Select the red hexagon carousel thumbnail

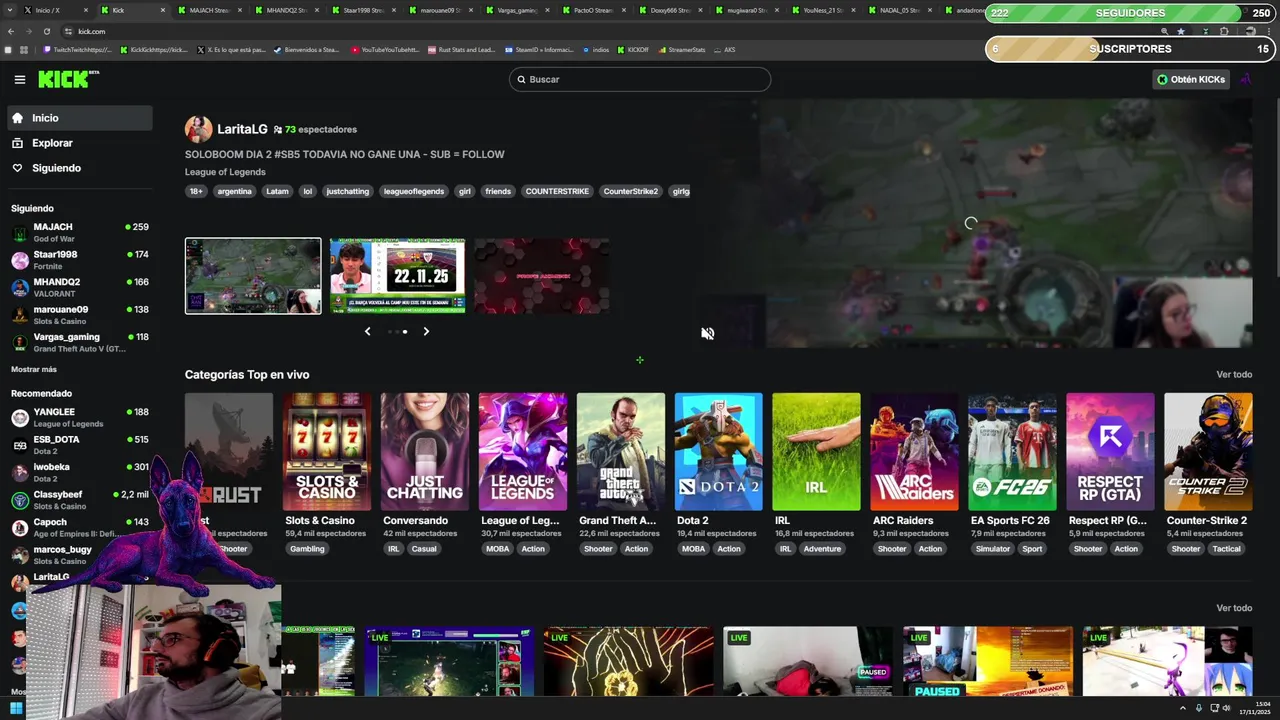(x=542, y=276)
